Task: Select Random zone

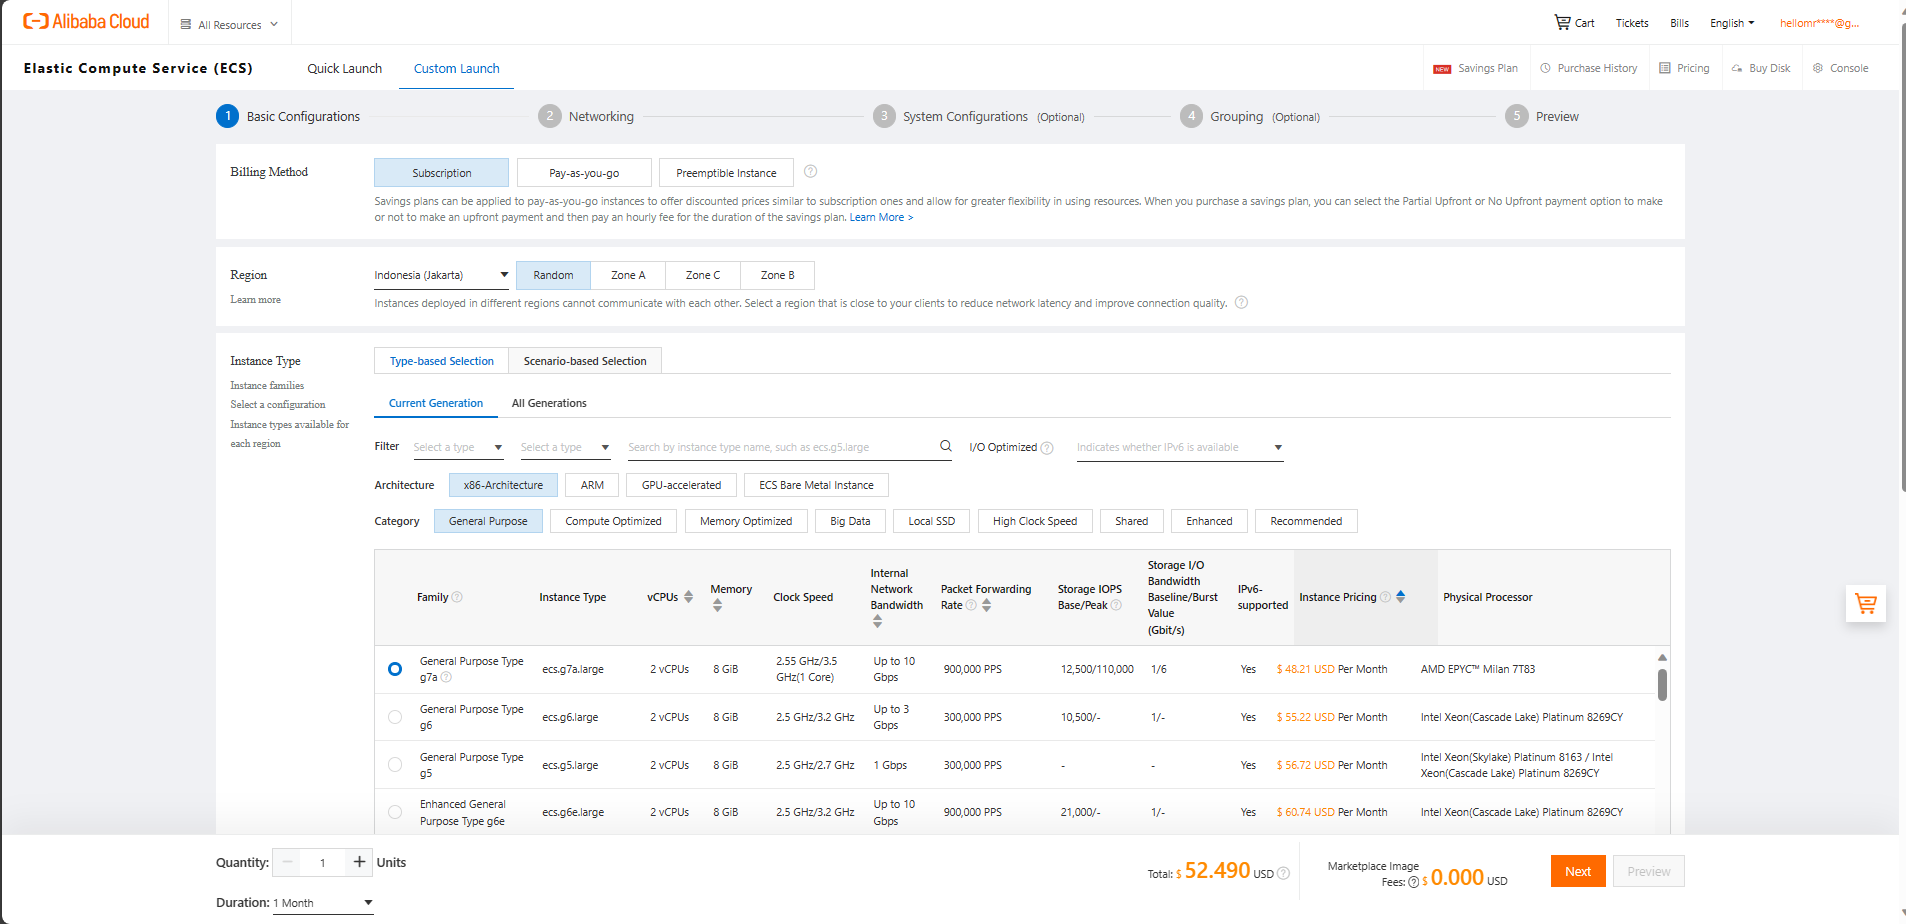Action: point(553,275)
